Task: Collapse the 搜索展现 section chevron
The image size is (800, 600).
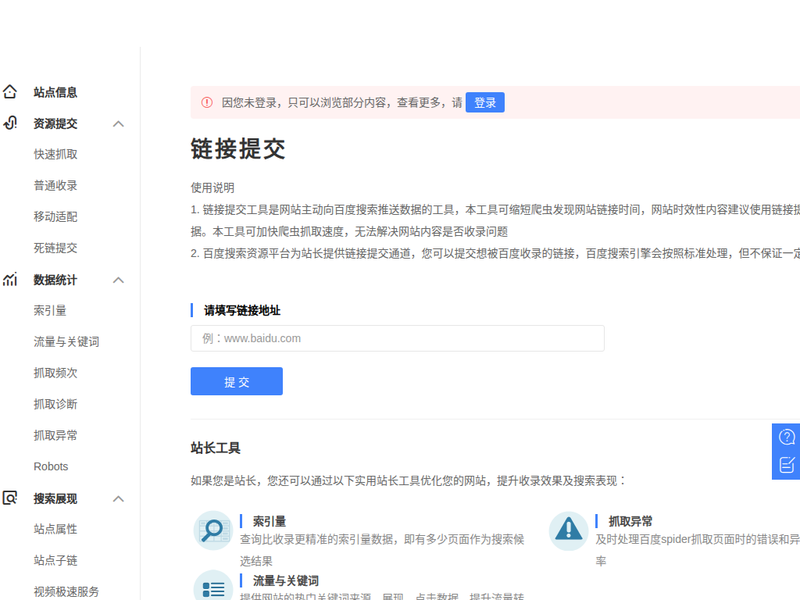Action: coord(118,498)
